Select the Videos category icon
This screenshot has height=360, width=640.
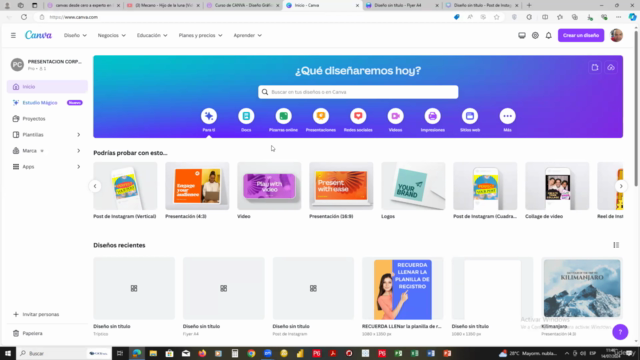[x=396, y=116]
